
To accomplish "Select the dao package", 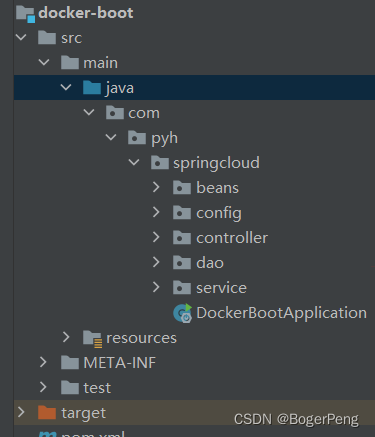I will pos(210,263).
